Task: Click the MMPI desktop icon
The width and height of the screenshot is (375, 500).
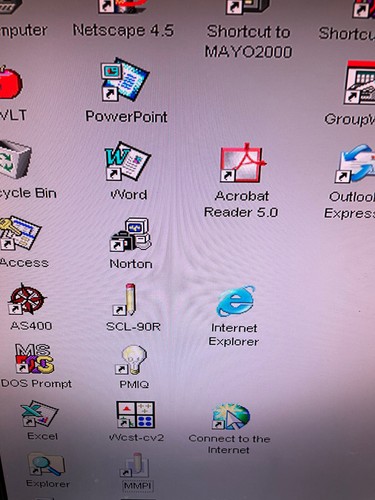Action: pyautogui.click(x=135, y=465)
